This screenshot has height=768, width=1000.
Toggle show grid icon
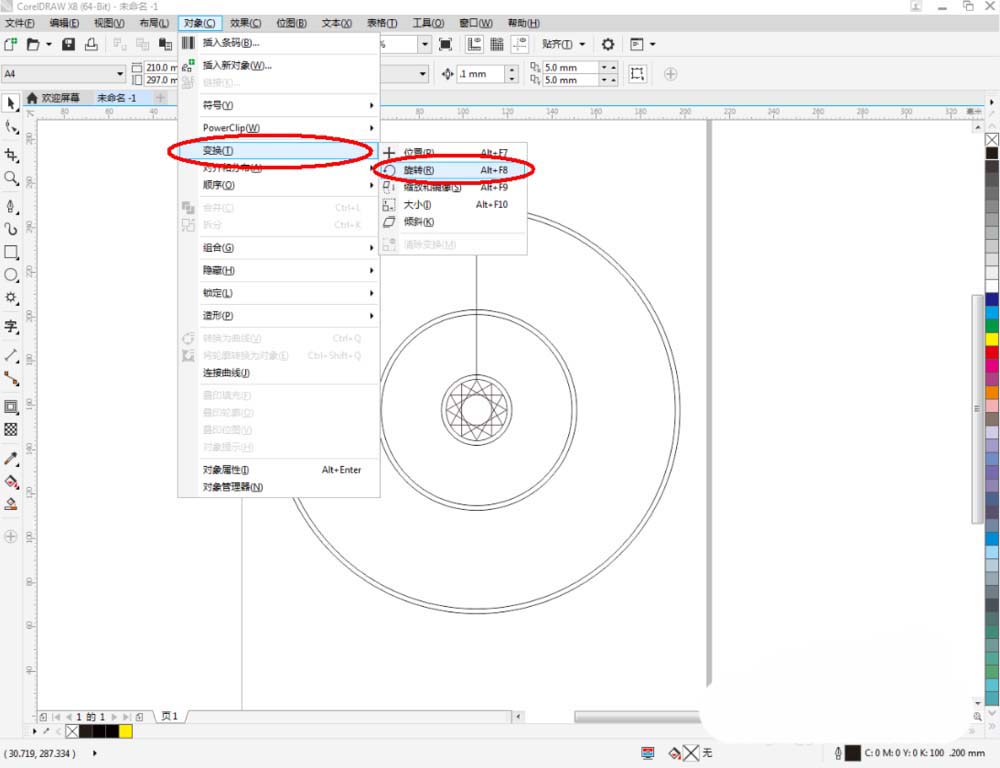[497, 44]
